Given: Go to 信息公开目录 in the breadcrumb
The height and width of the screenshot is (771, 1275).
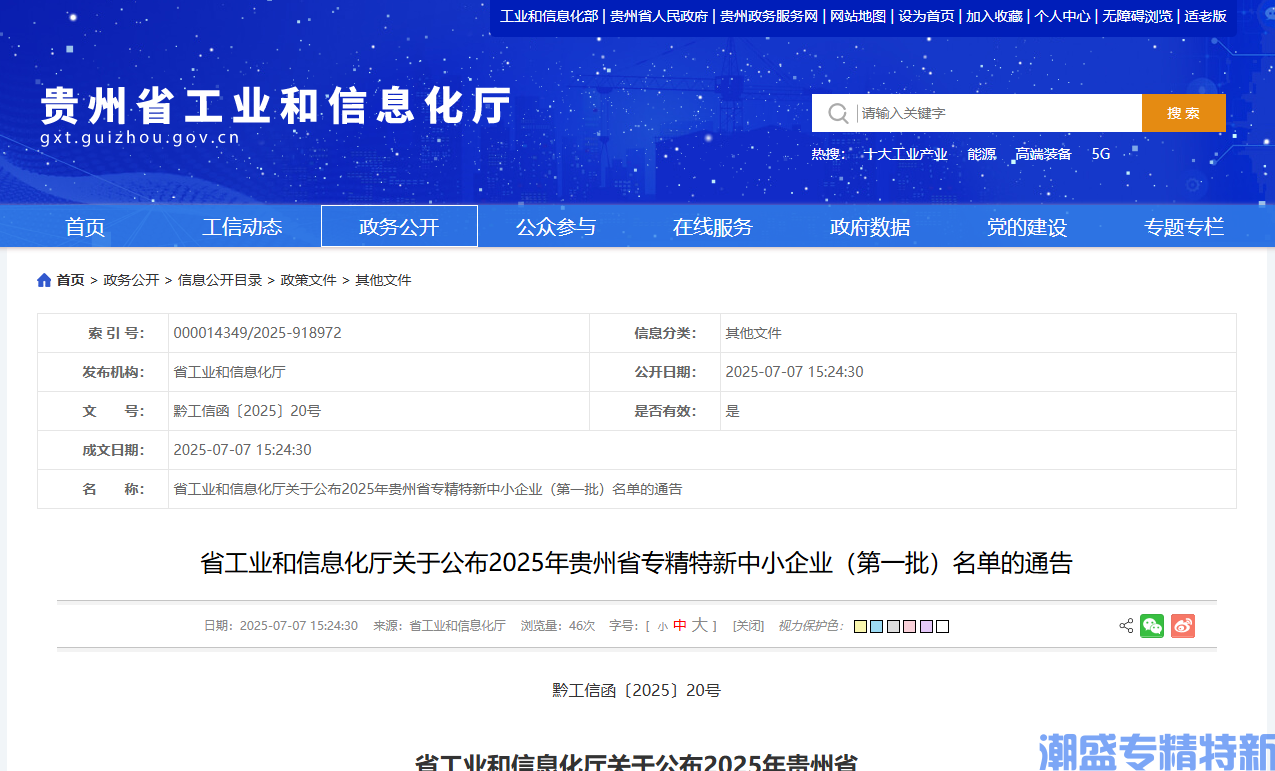Looking at the screenshot, I should [x=220, y=280].
